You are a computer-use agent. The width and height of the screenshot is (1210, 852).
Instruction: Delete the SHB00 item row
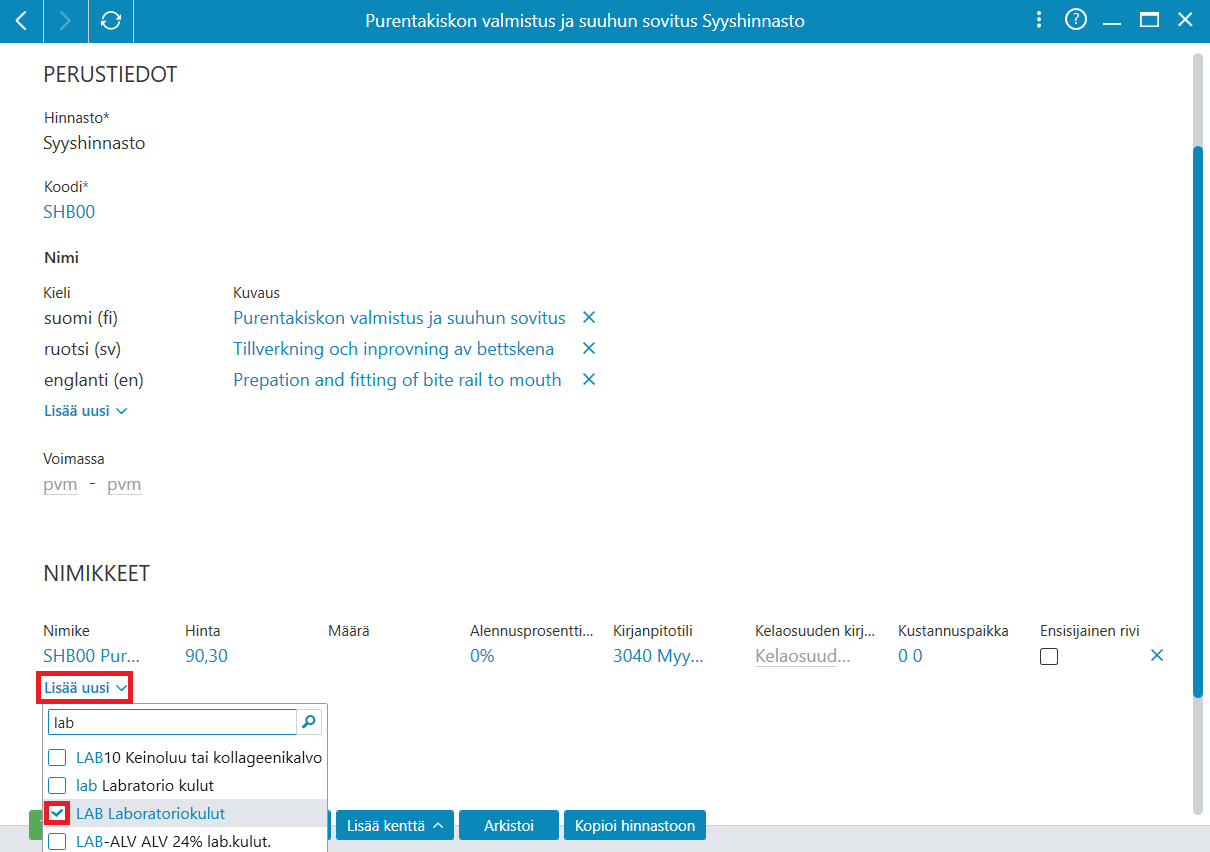pyautogui.click(x=1157, y=656)
